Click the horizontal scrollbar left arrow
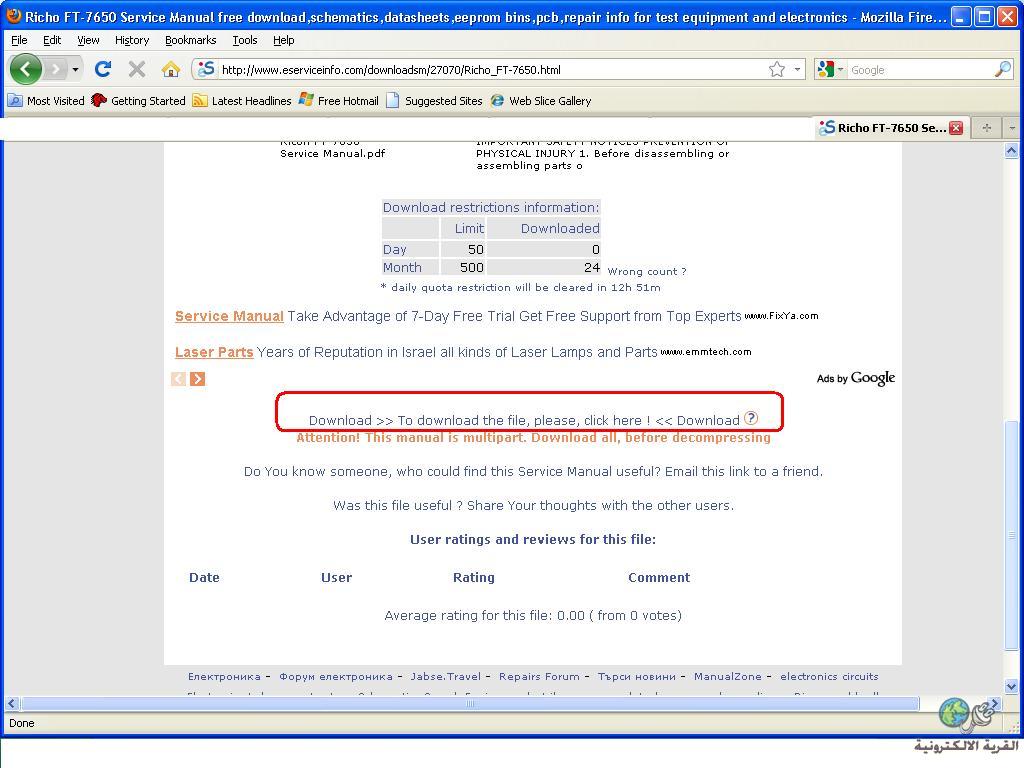Screen dimensions: 1024x768 (x=12, y=703)
